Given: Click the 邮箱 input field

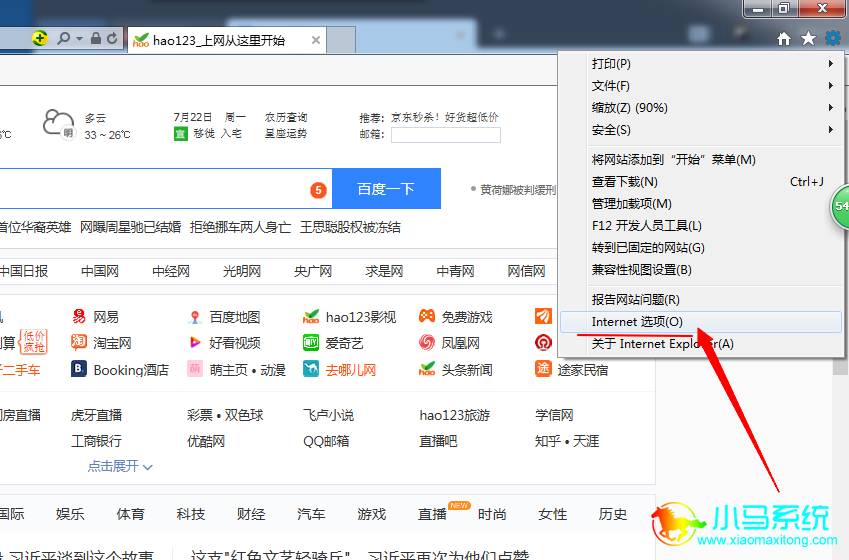Looking at the screenshot, I should pos(446,135).
